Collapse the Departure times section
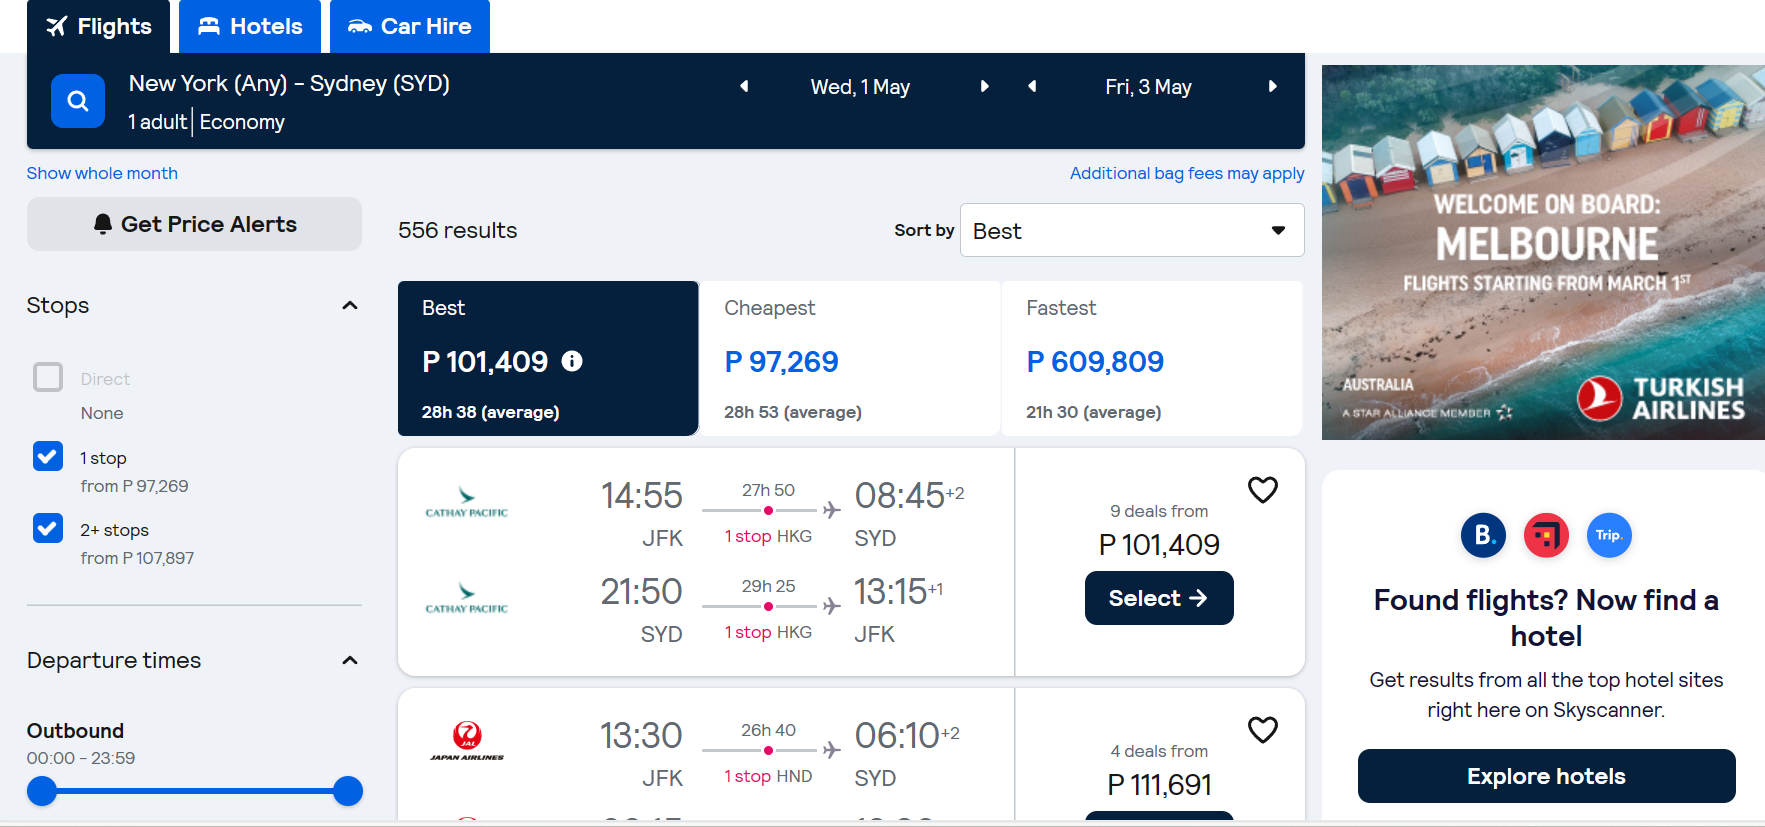 pyautogui.click(x=350, y=661)
